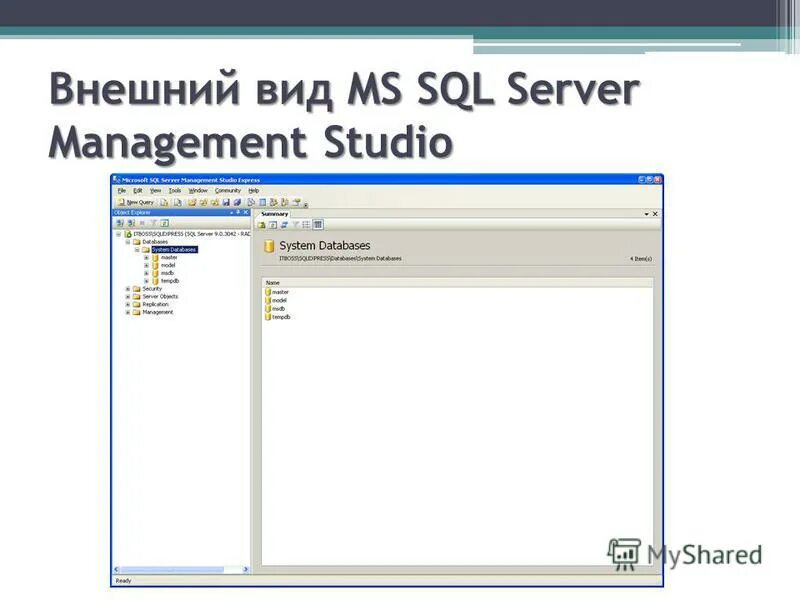Switch Summary to Details report view icon
This screenshot has width=800, height=600.
[x=317, y=224]
